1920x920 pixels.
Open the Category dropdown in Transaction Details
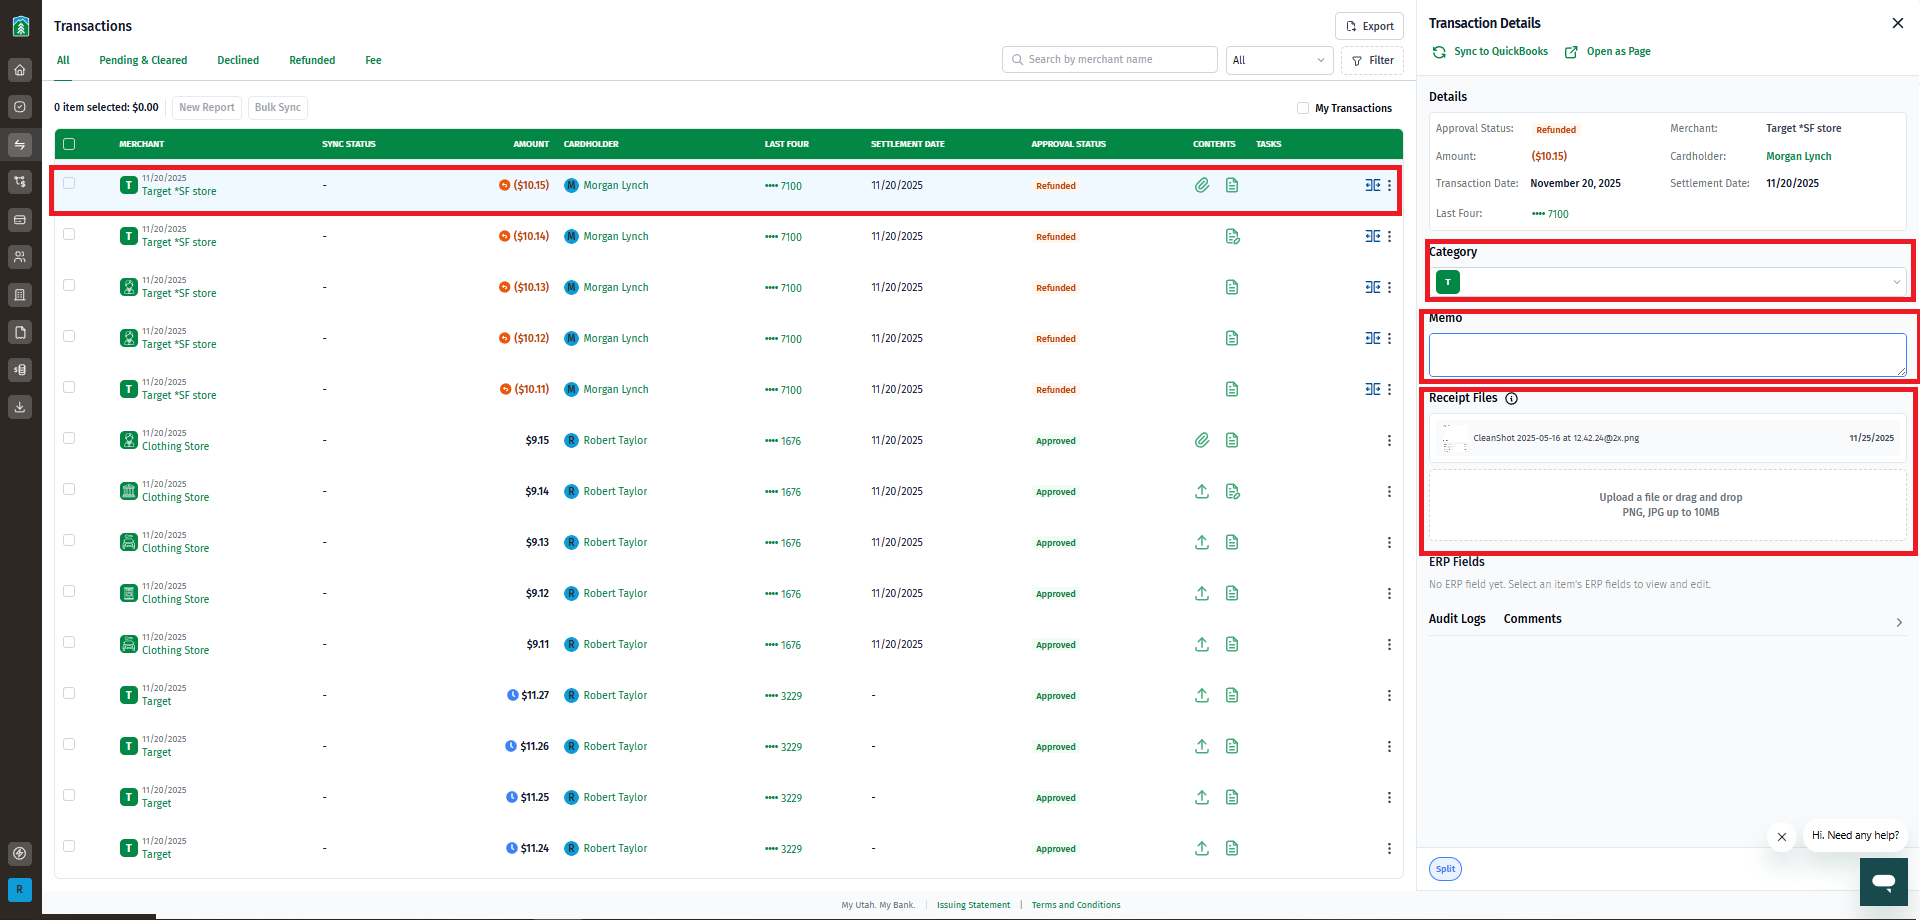point(1668,282)
